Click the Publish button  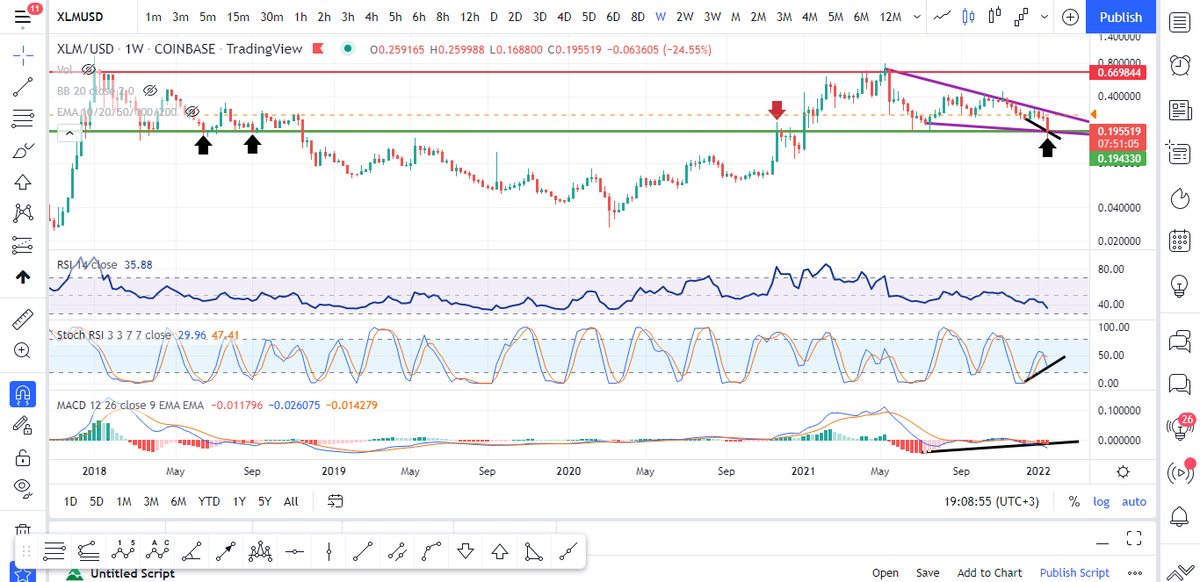pos(1120,17)
